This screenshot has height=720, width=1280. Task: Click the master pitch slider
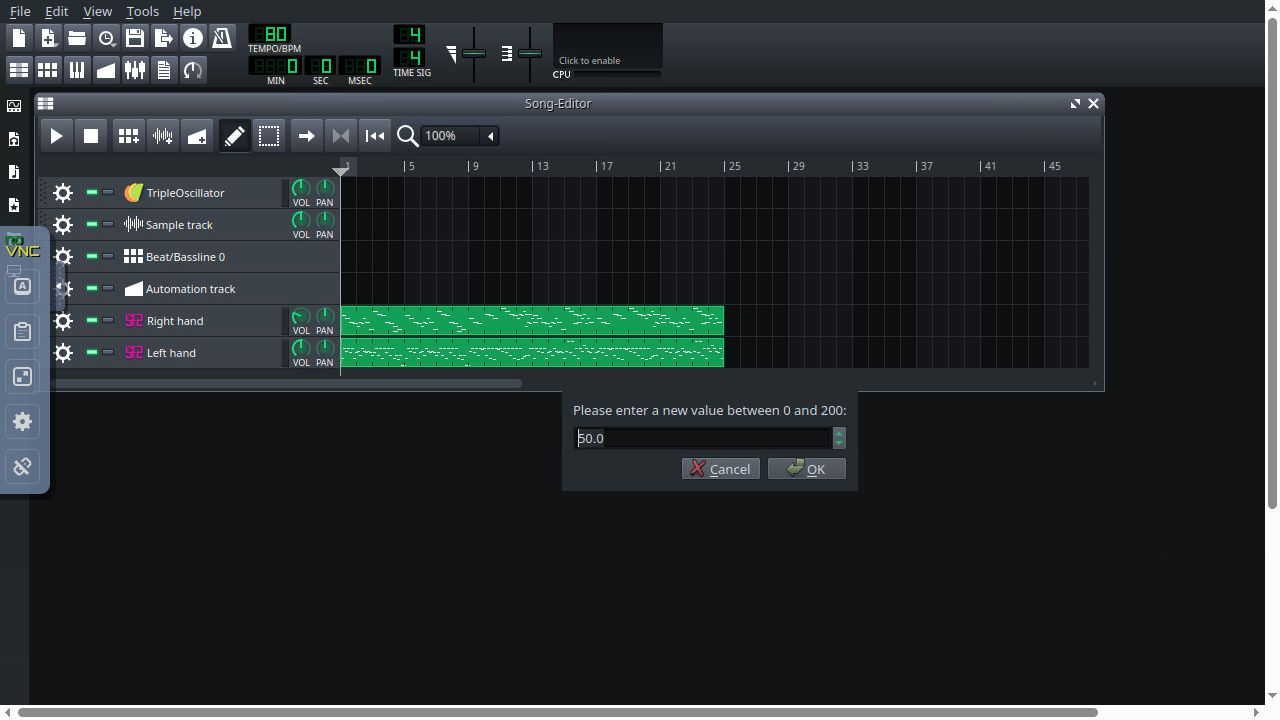(530, 53)
